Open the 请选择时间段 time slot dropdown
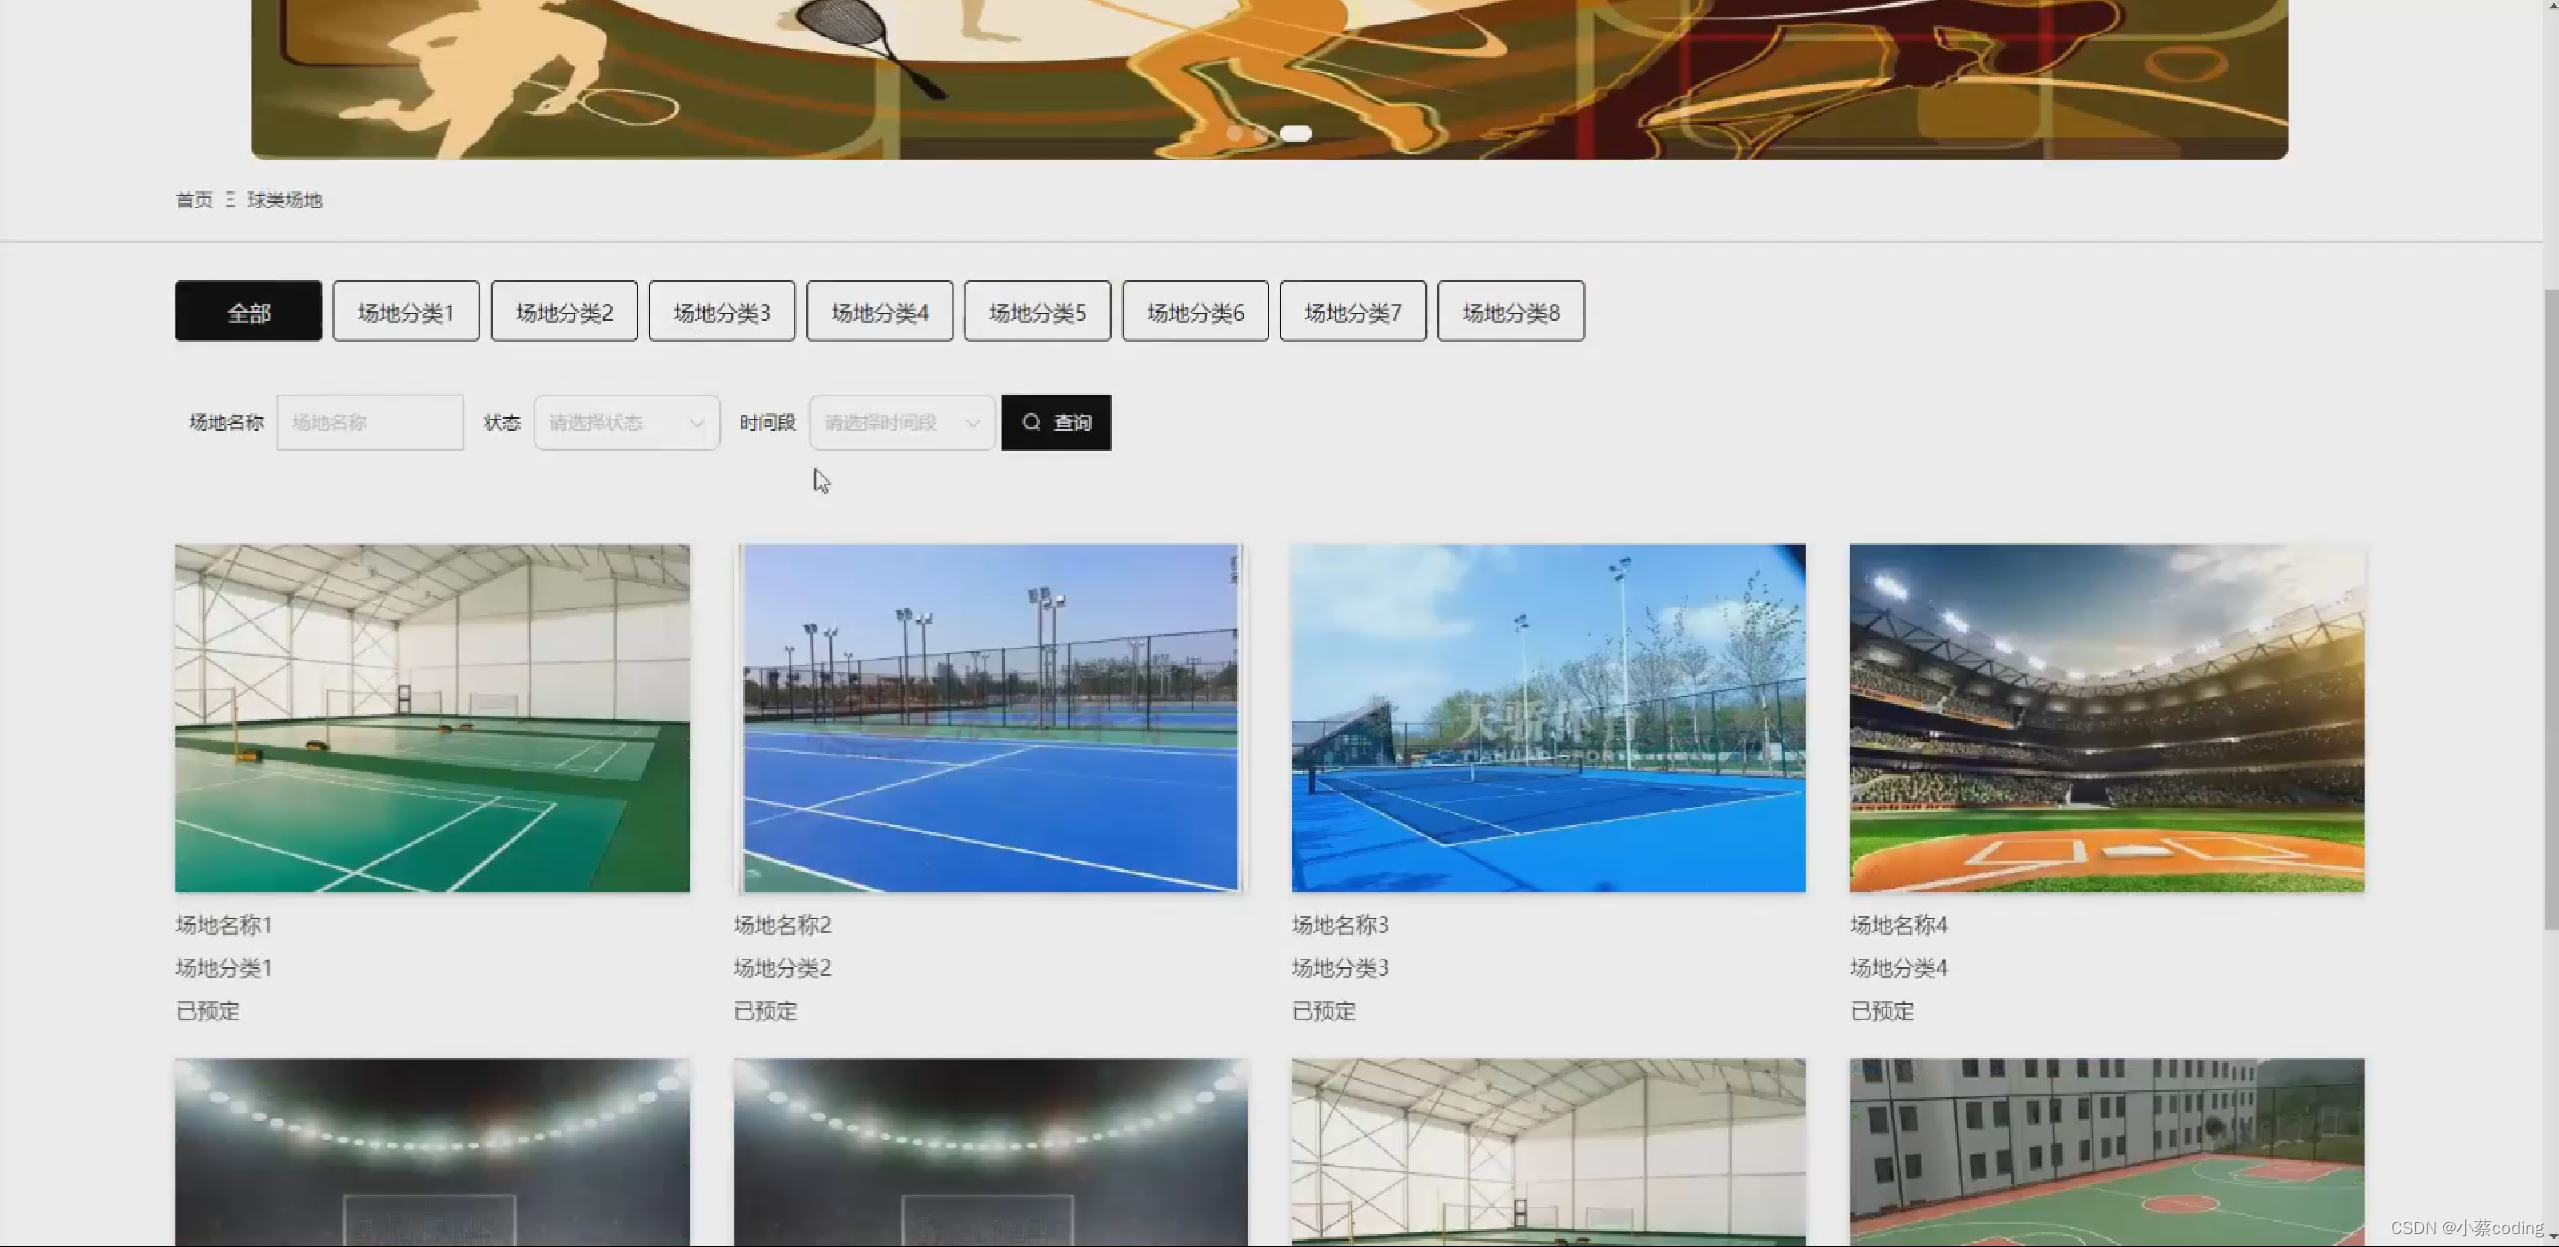This screenshot has height=1247, width=2559. 902,423
